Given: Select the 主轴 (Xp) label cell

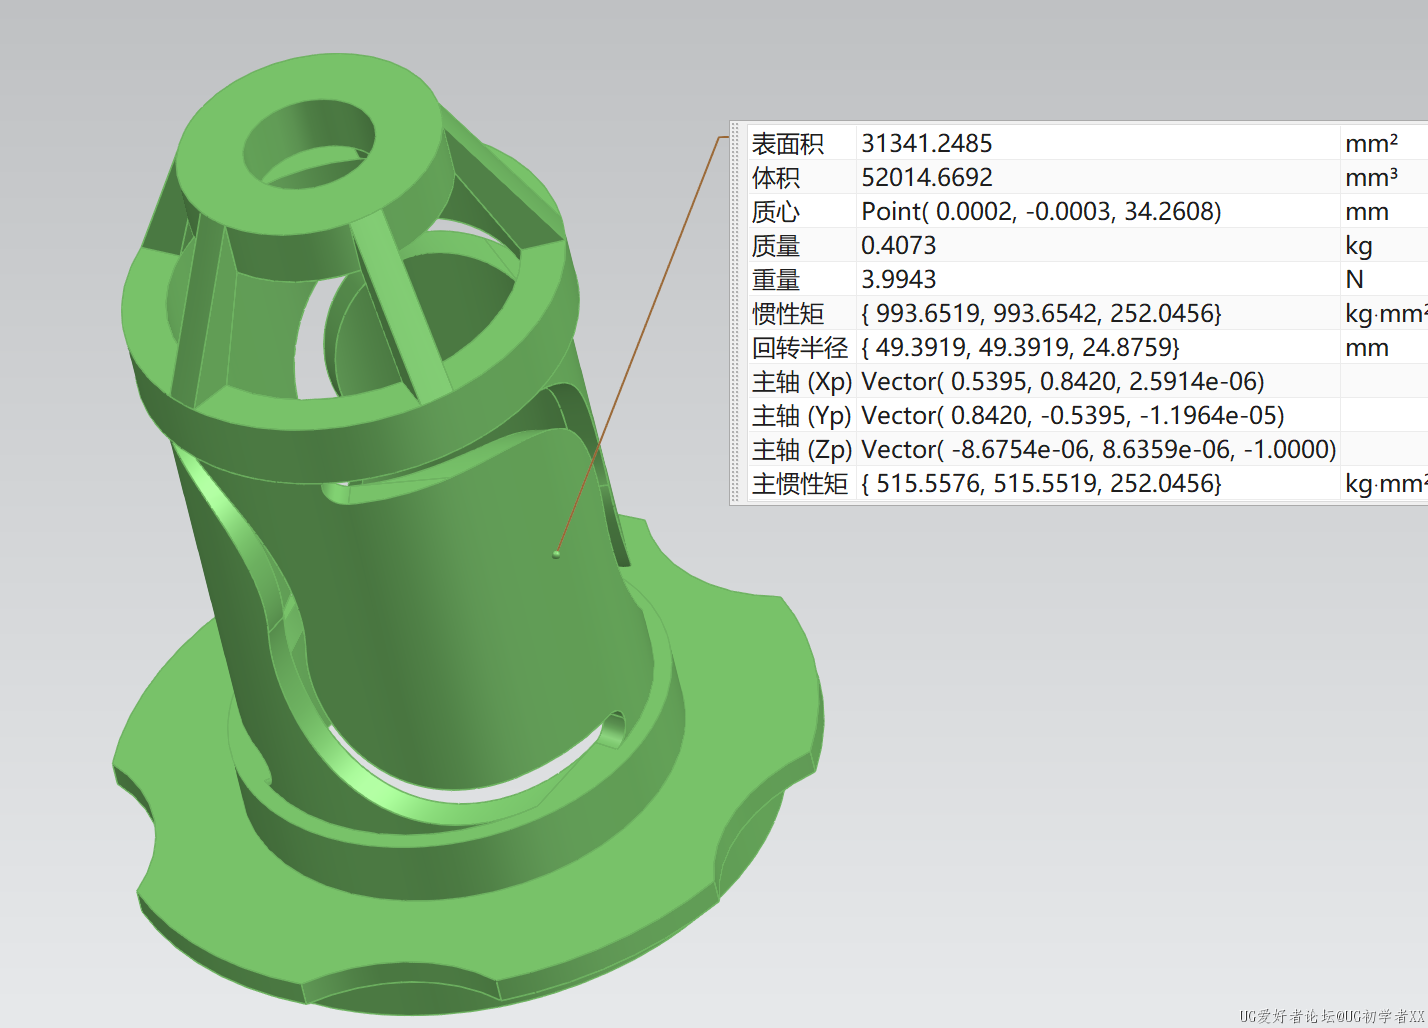Looking at the screenshot, I should click(802, 382).
